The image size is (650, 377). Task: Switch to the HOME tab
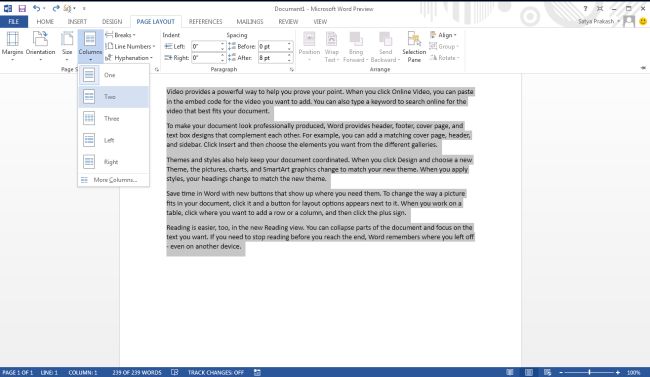[45, 22]
